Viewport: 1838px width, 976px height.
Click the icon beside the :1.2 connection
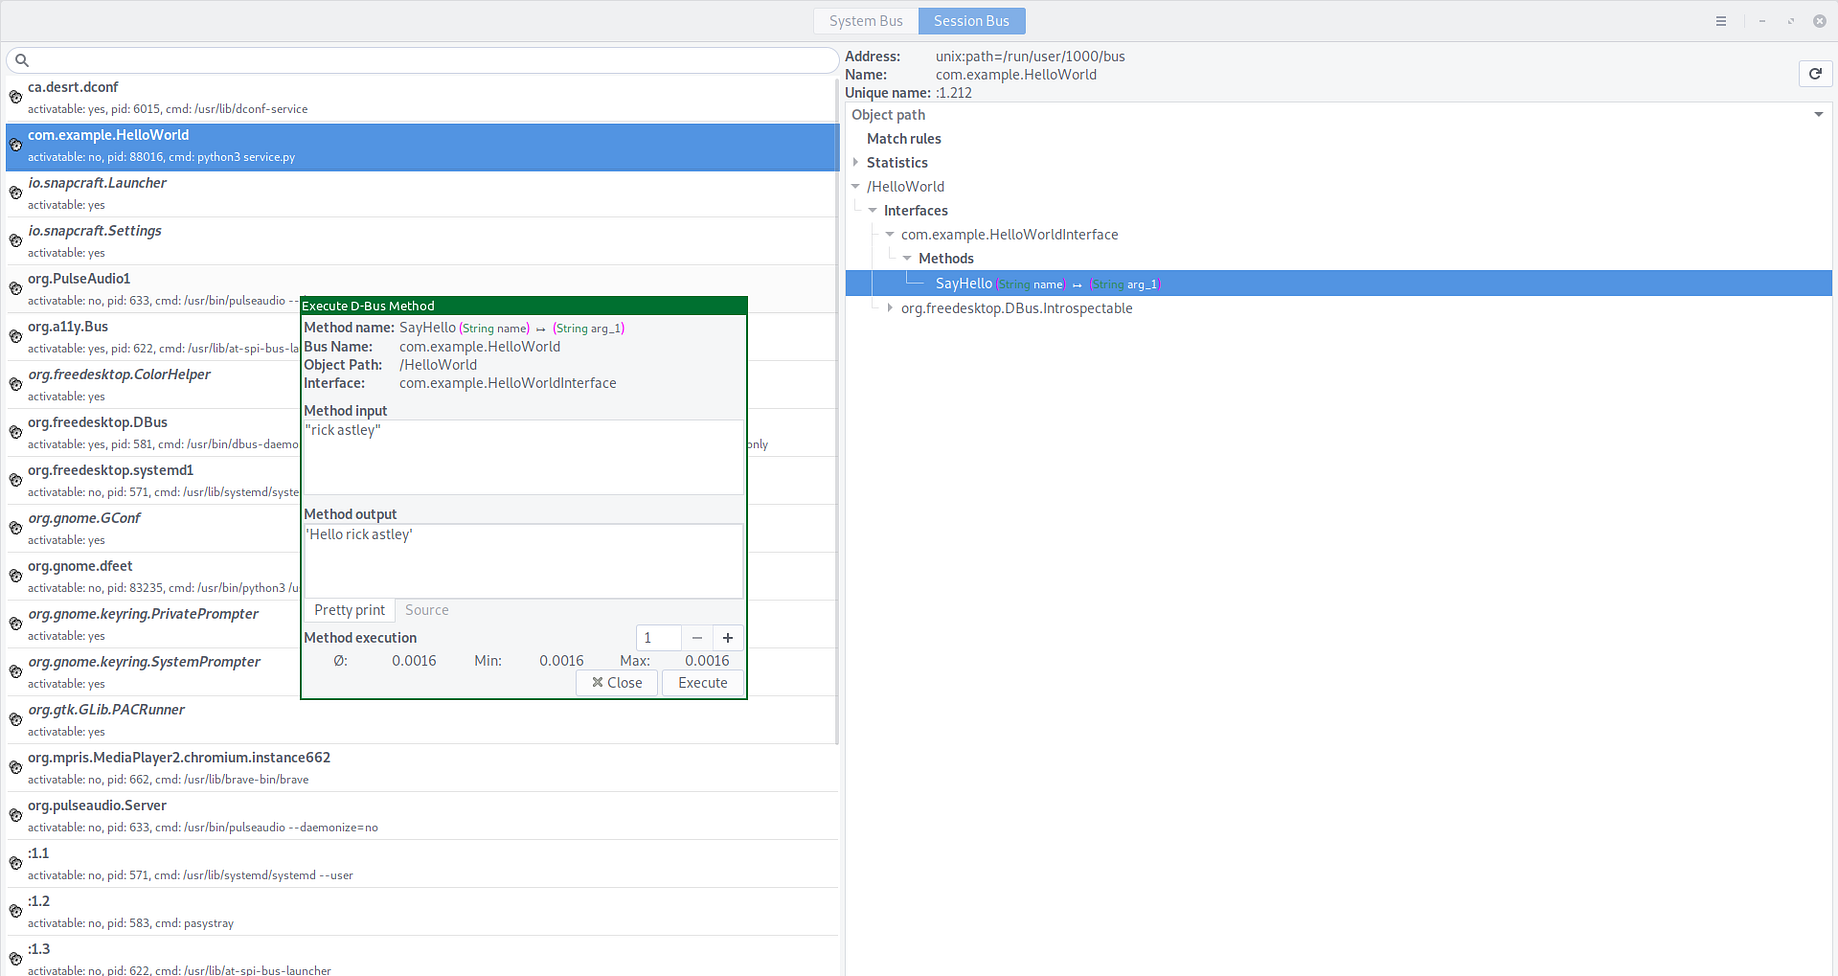(16, 912)
